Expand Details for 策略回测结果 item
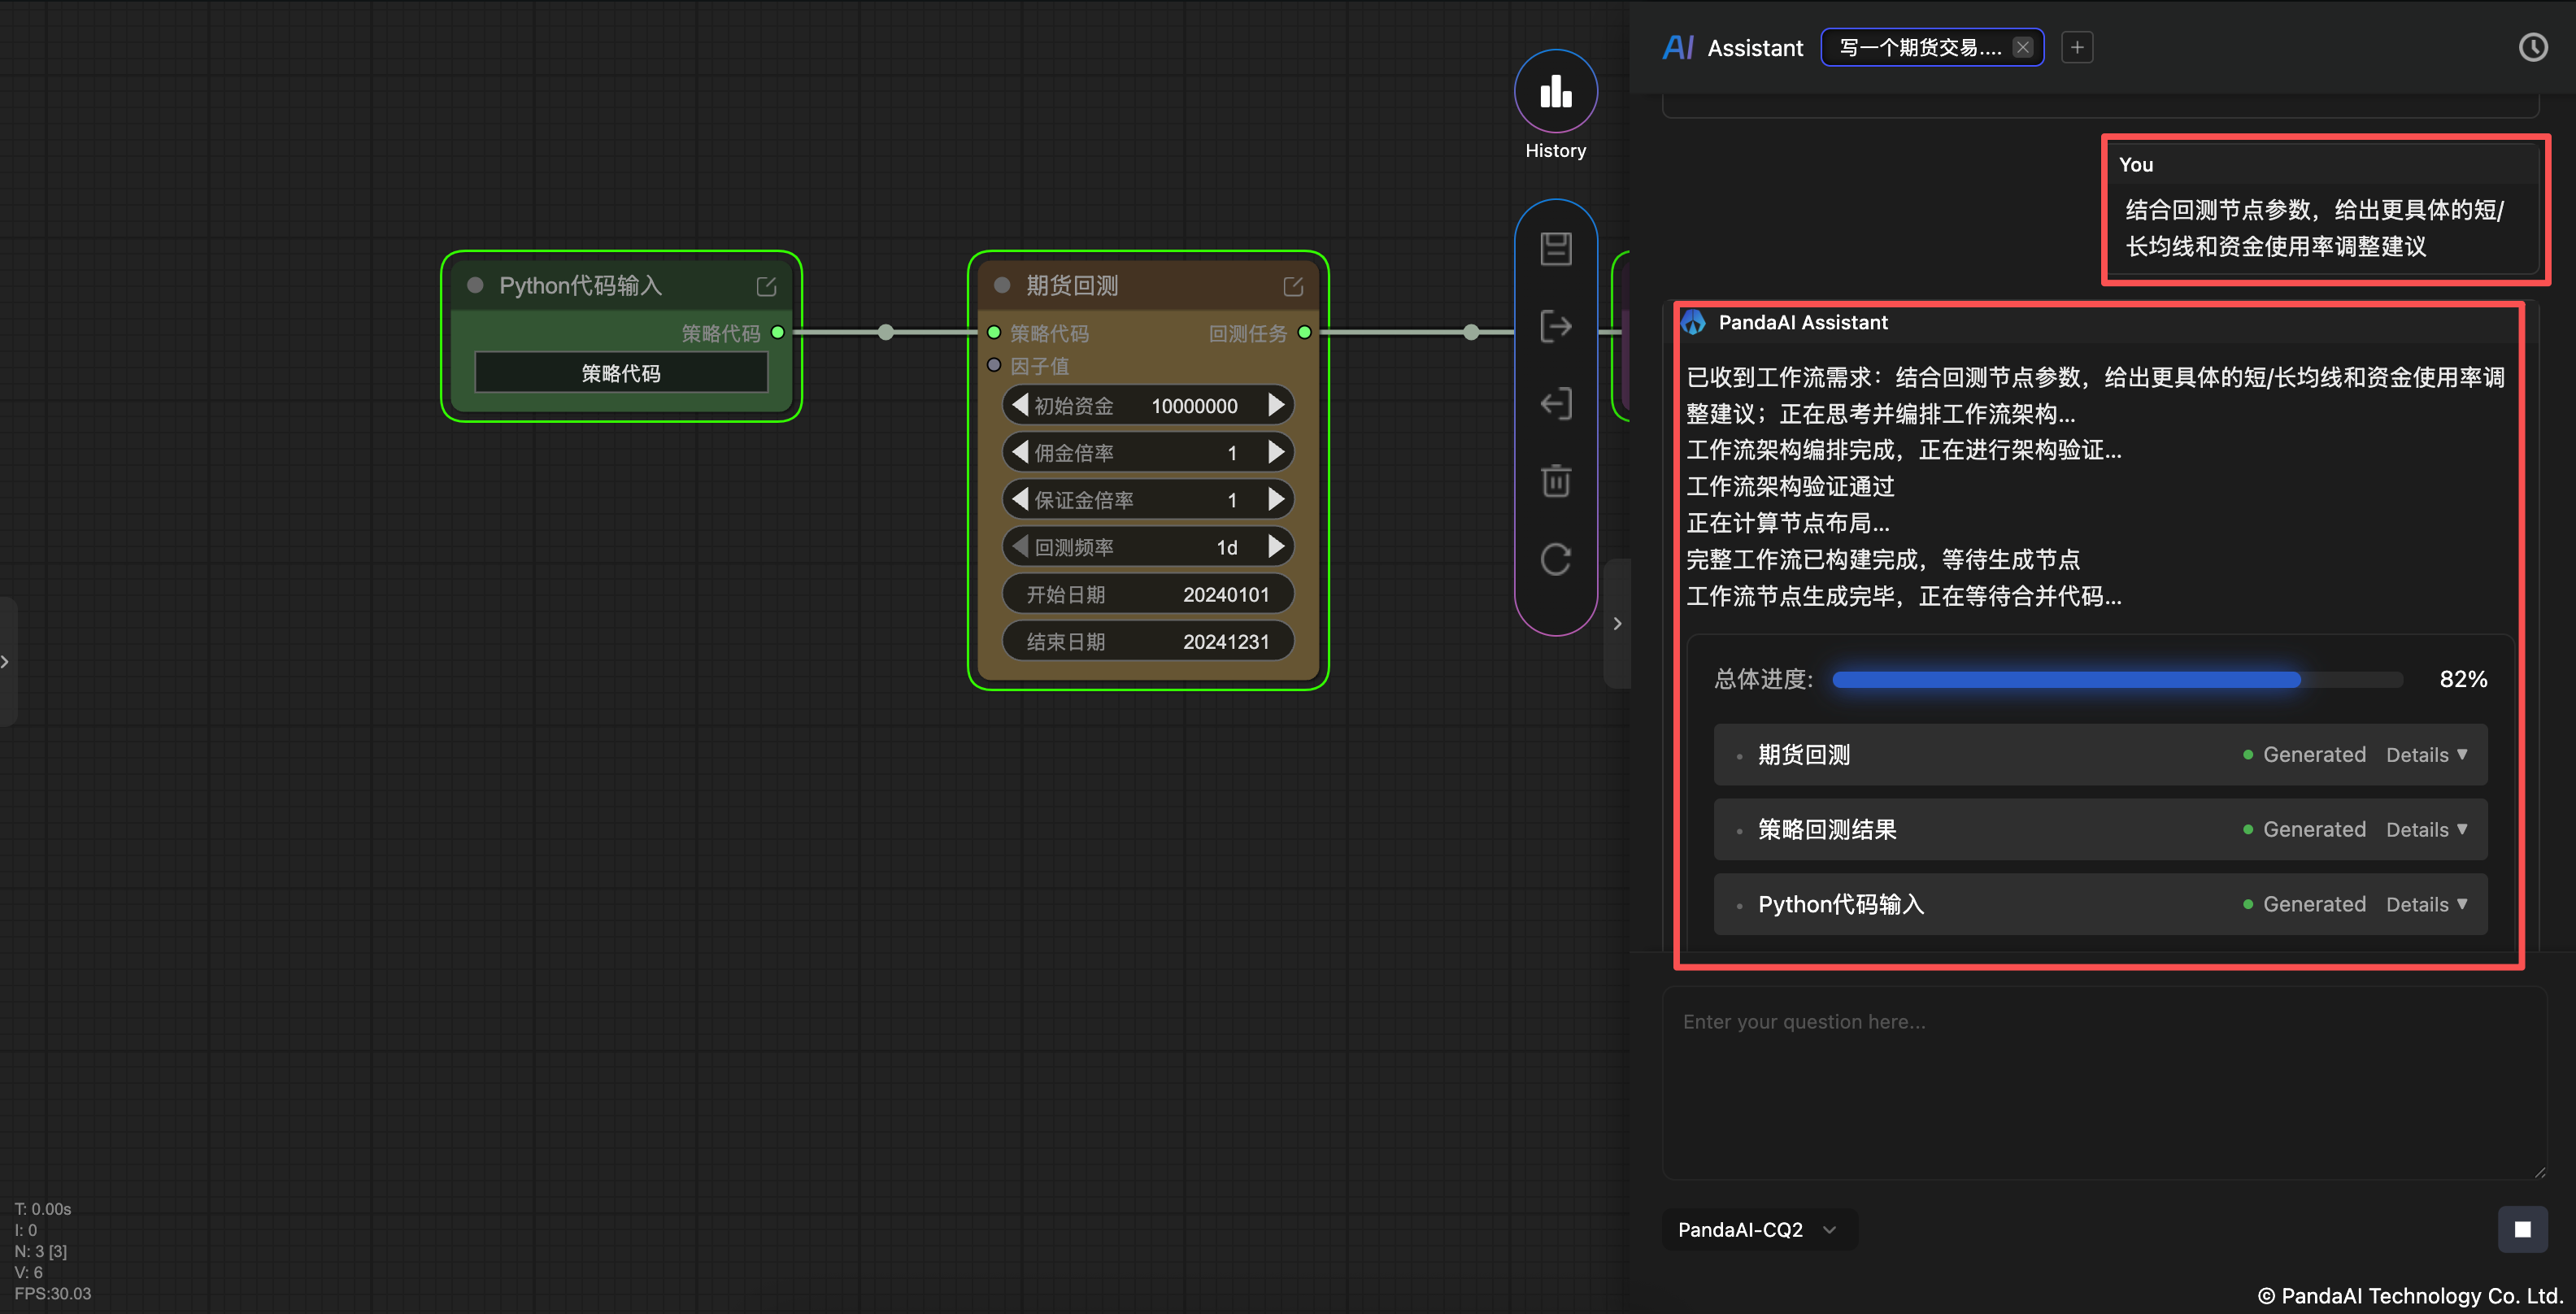This screenshot has height=1314, width=2576. [2426, 830]
